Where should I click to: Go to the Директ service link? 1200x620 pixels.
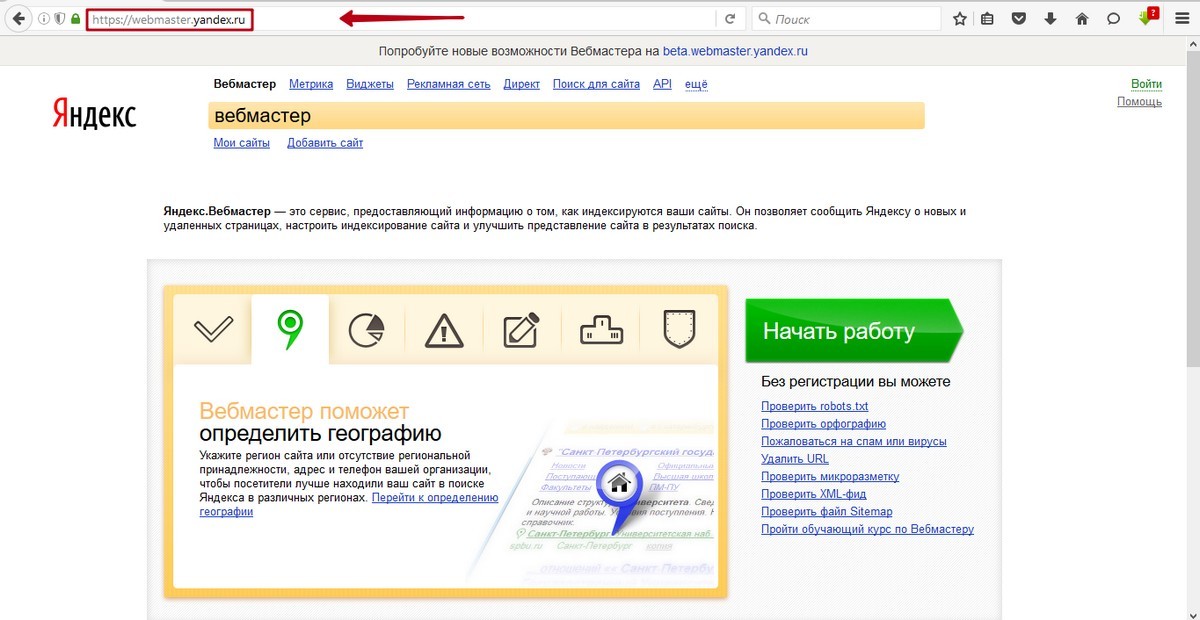521,84
